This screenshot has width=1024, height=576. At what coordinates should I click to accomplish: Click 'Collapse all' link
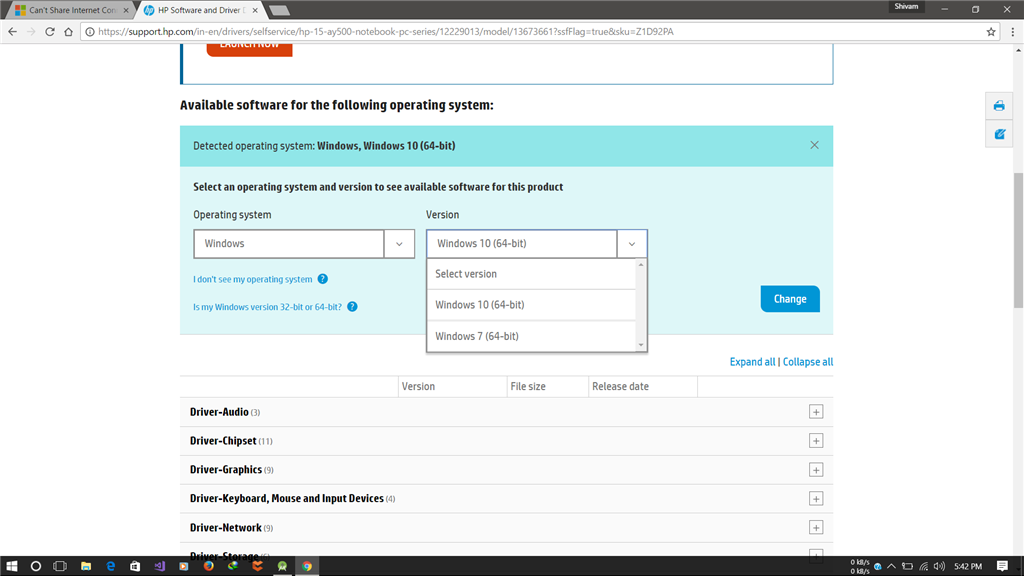808,362
